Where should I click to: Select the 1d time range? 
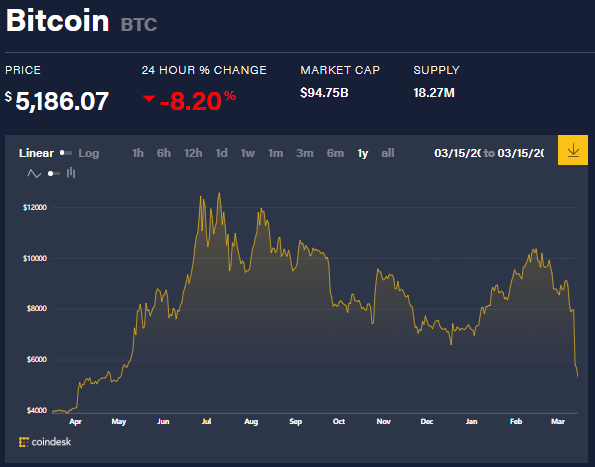point(222,153)
